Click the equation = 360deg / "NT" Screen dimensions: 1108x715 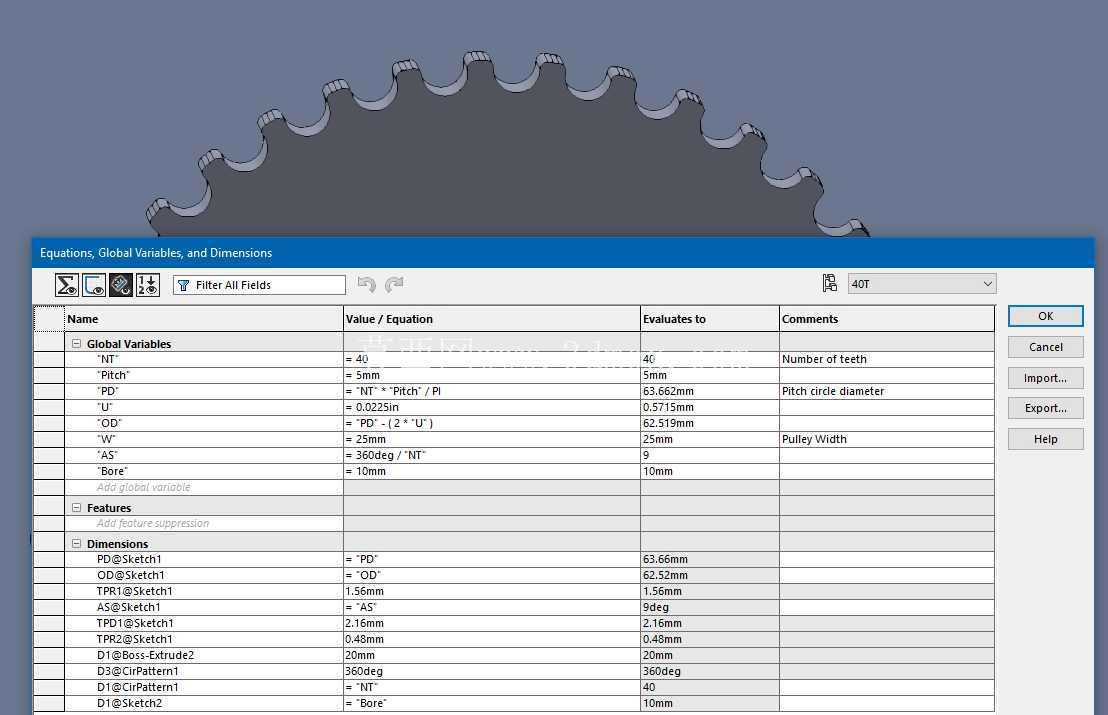pos(386,455)
